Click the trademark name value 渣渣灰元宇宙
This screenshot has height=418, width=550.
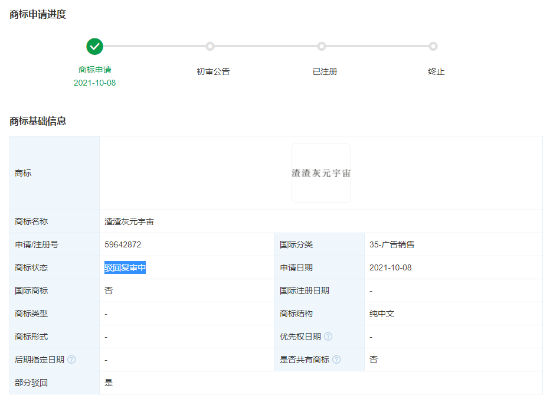[x=129, y=222]
